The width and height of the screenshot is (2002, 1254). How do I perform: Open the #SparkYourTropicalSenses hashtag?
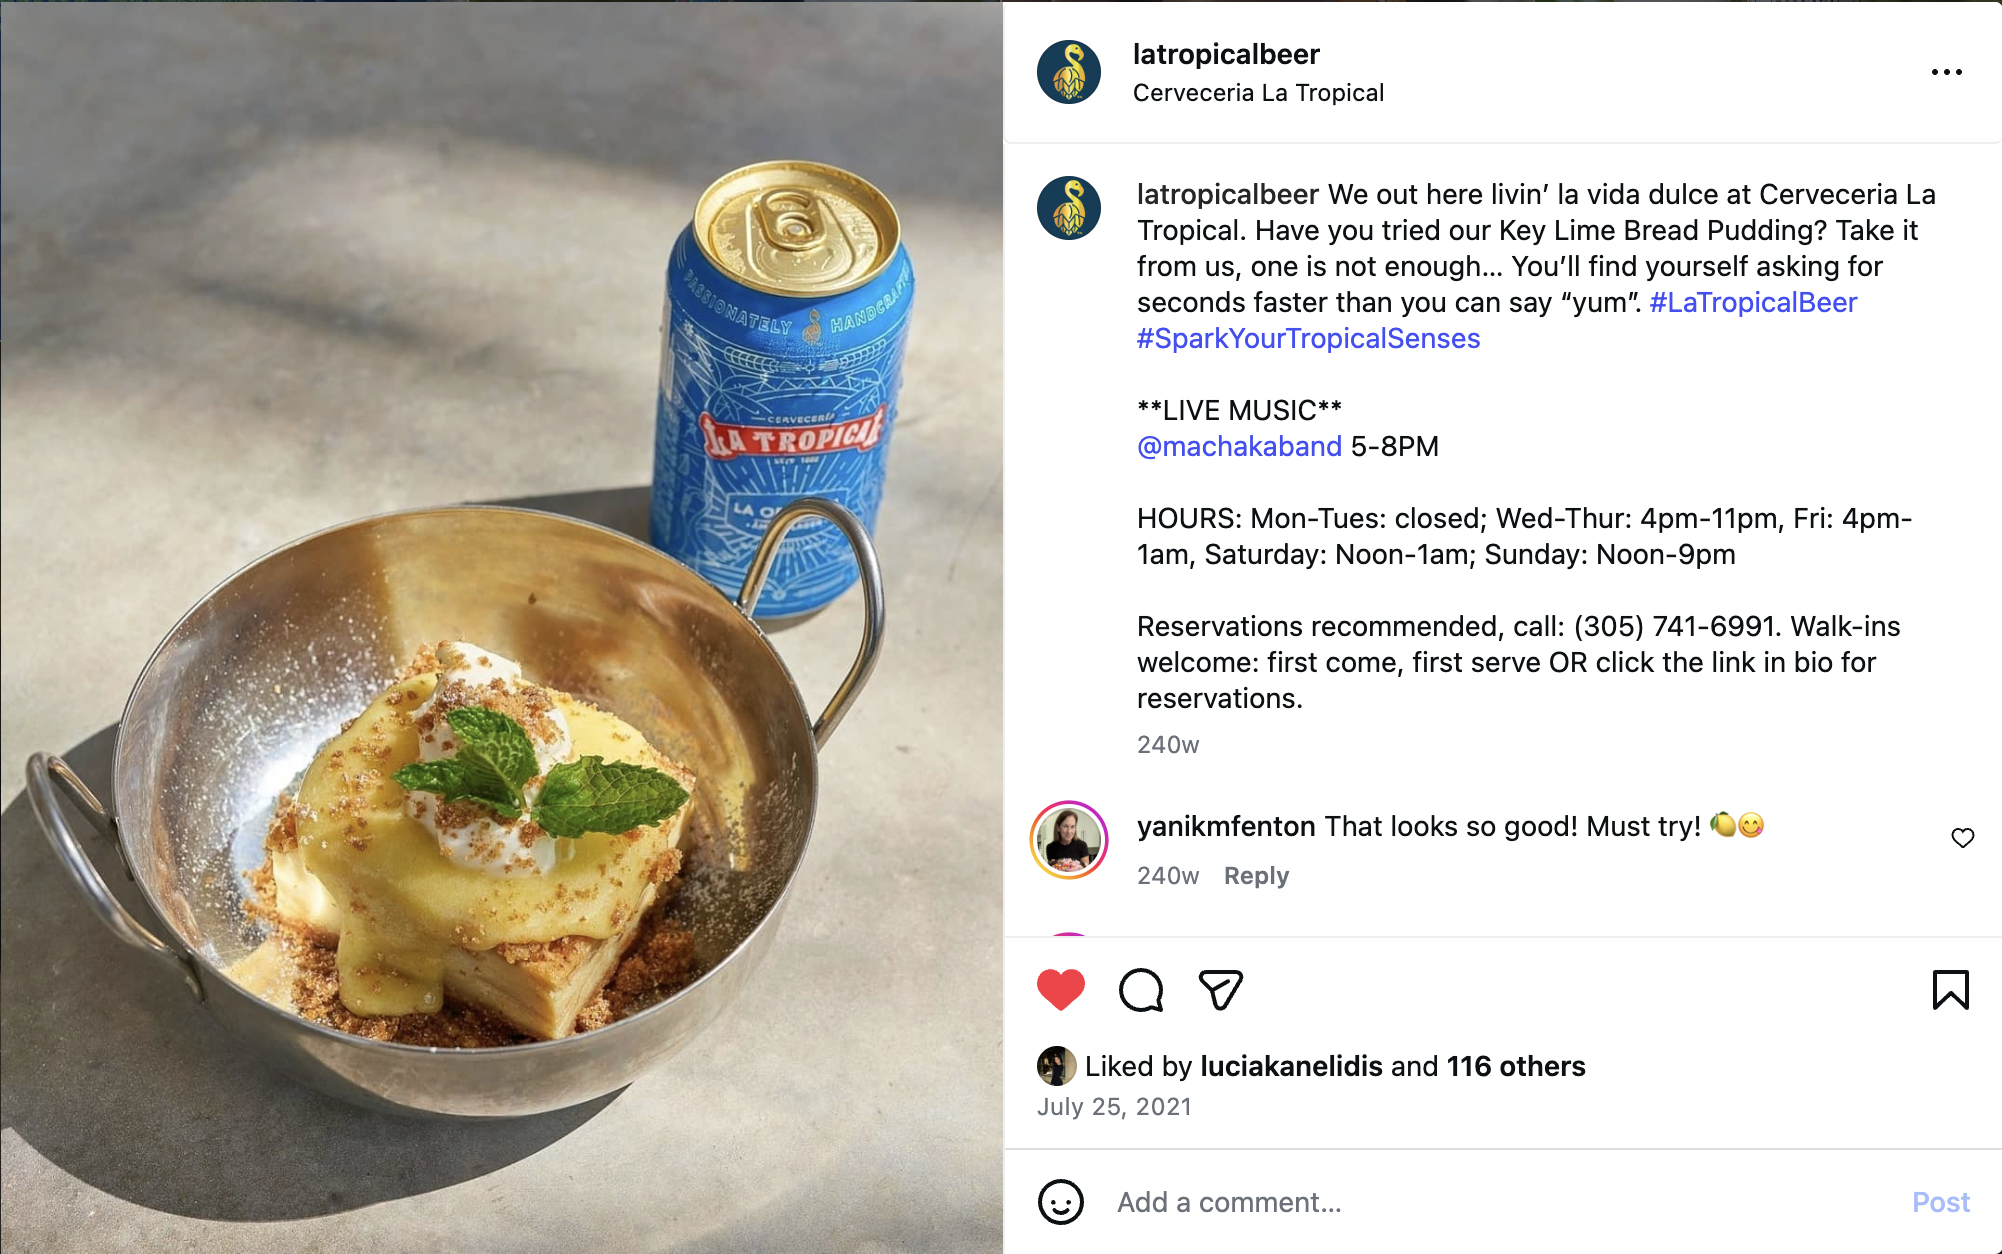click(x=1308, y=338)
